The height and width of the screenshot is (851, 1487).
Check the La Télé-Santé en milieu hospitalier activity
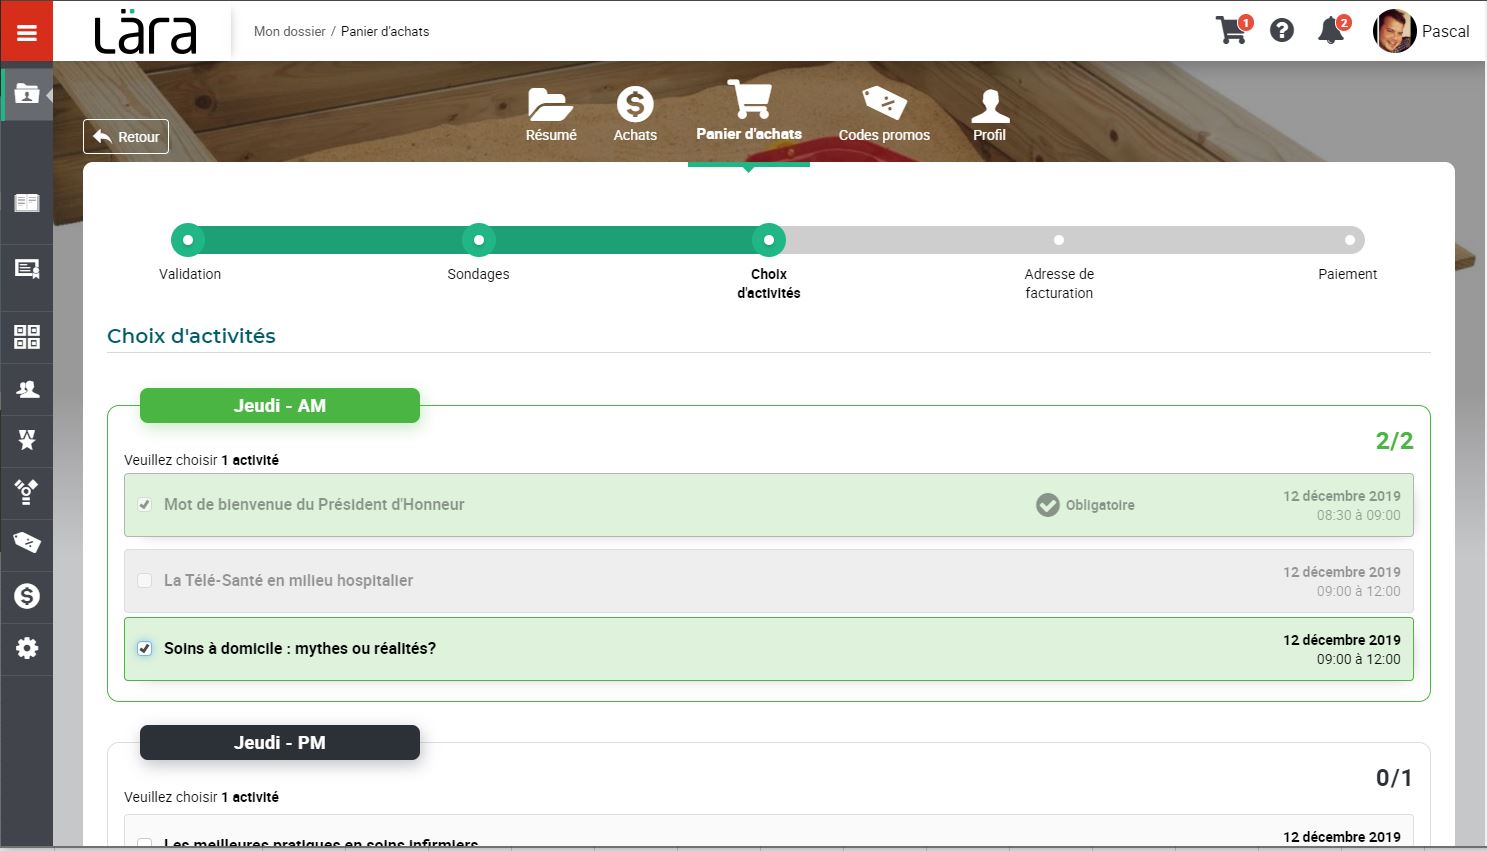point(144,580)
